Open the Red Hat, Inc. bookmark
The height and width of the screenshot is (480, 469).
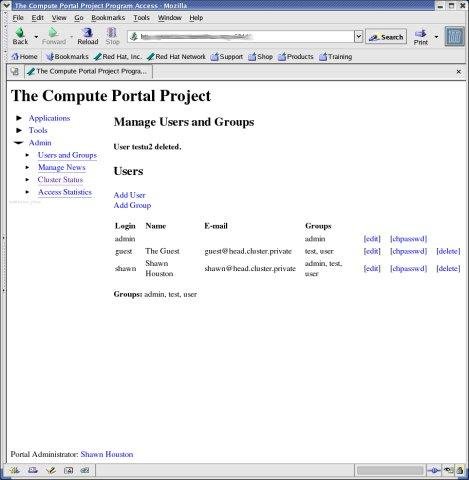tap(118, 57)
